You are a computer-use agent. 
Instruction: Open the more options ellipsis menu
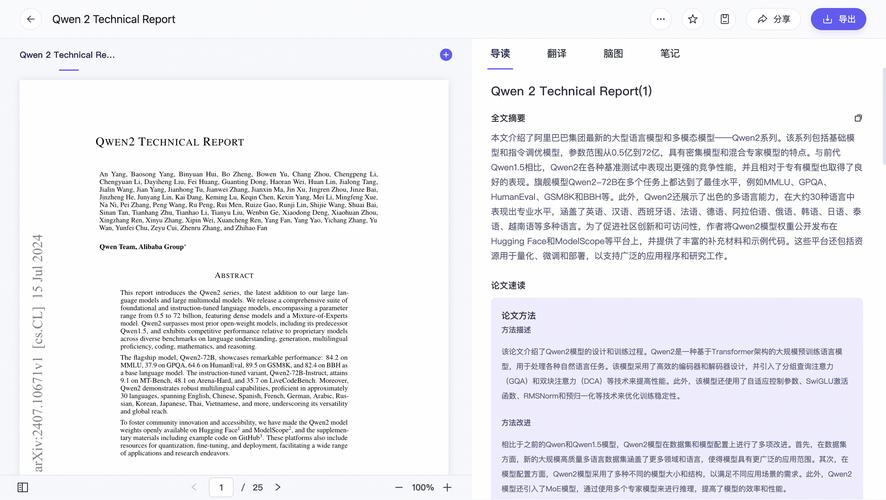pos(661,19)
